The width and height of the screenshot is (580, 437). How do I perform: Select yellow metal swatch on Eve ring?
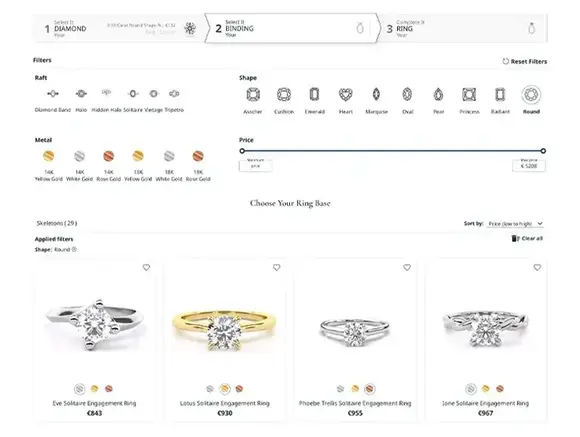(x=95, y=389)
